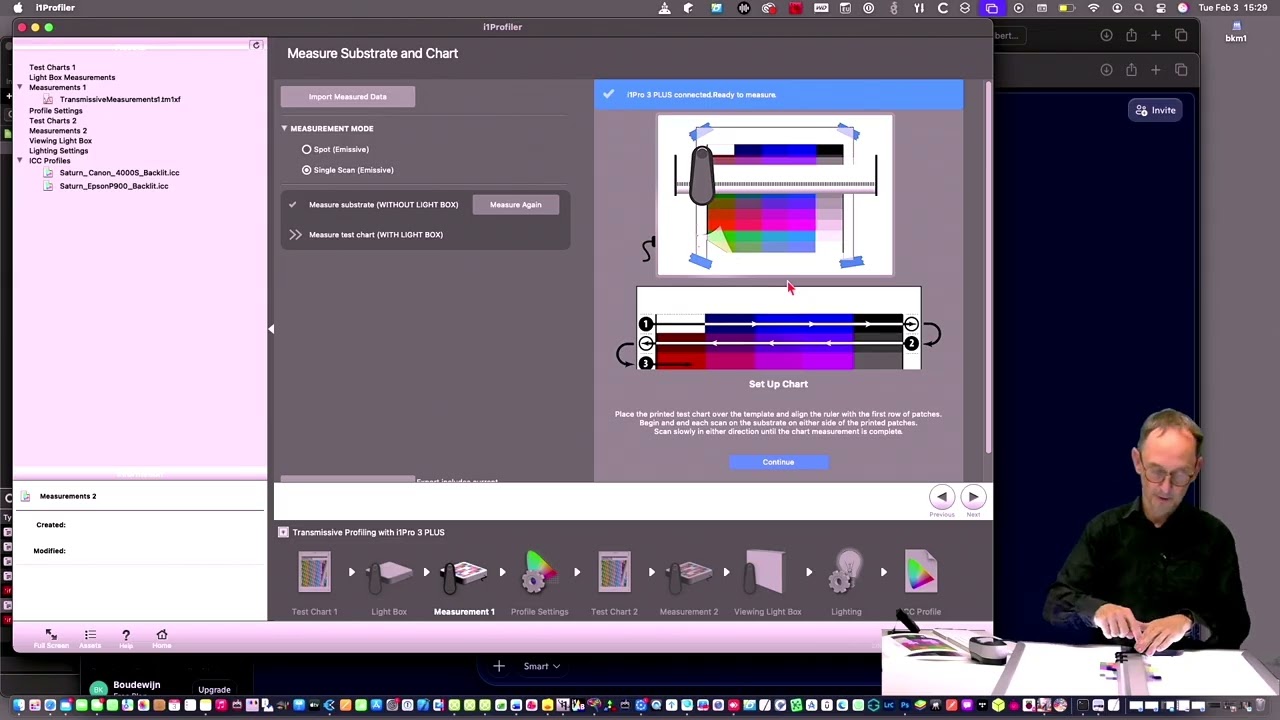Open the Test Chart 2 workflow step icon
The height and width of the screenshot is (720, 1280).
[614, 572]
